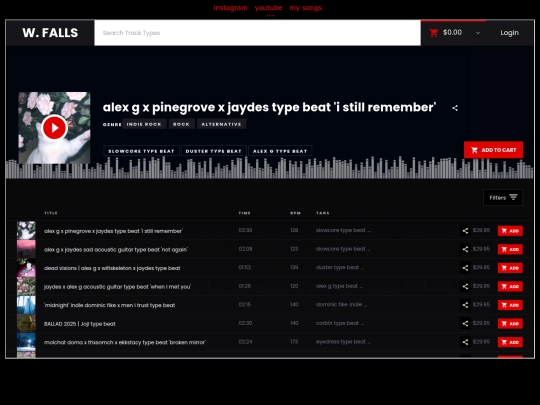Open 'dead visions' track title
This screenshot has height=405, width=540.
(112, 268)
